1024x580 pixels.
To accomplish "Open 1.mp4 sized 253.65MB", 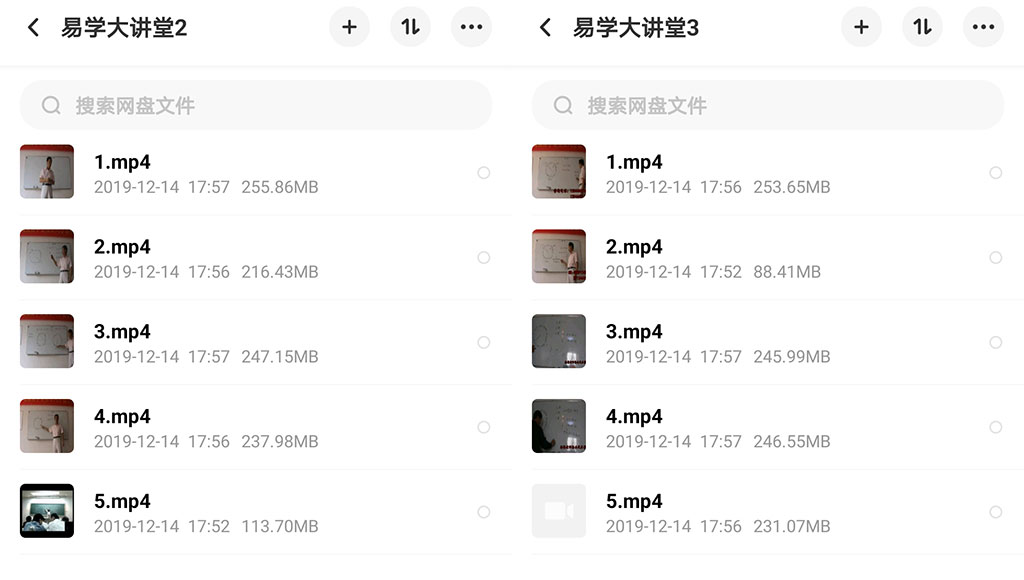I will pyautogui.click(x=768, y=172).
